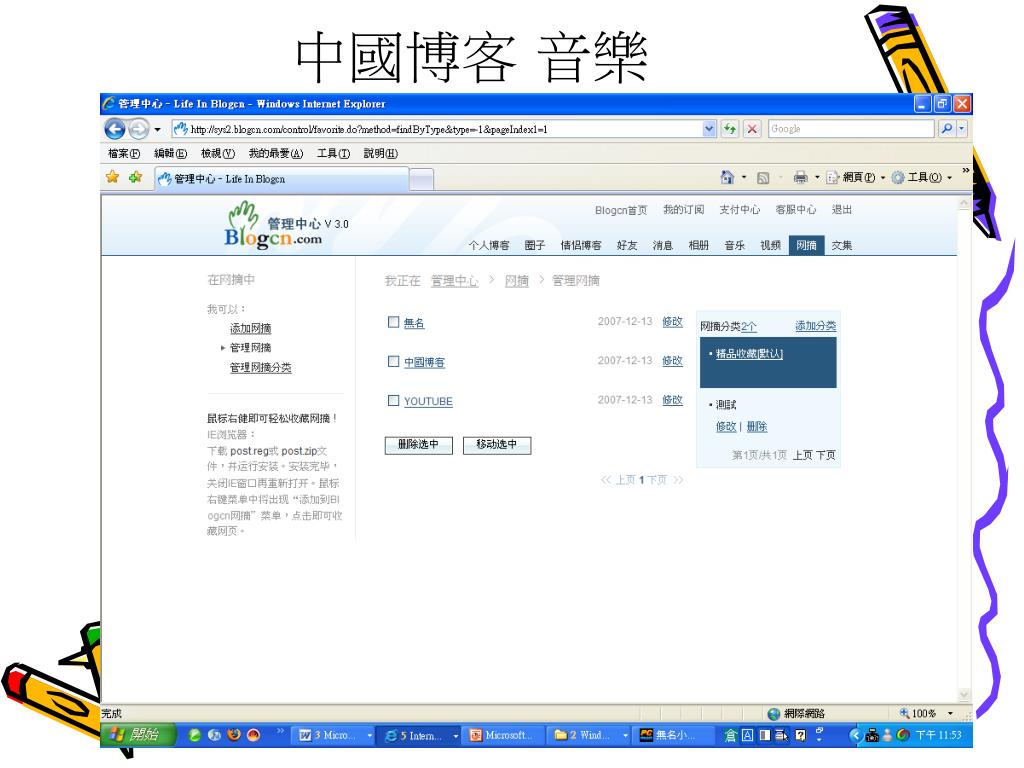The width and height of the screenshot is (1024, 768).
Task: Open the 工具(T) menu in menu bar
Action: (x=333, y=153)
